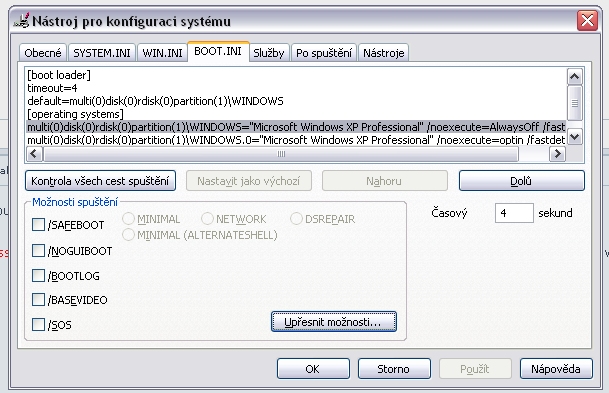Screen dimensions: 609x393
Task: Select the /noexecute=AlwaysOff boot entry
Action: tap(296, 127)
